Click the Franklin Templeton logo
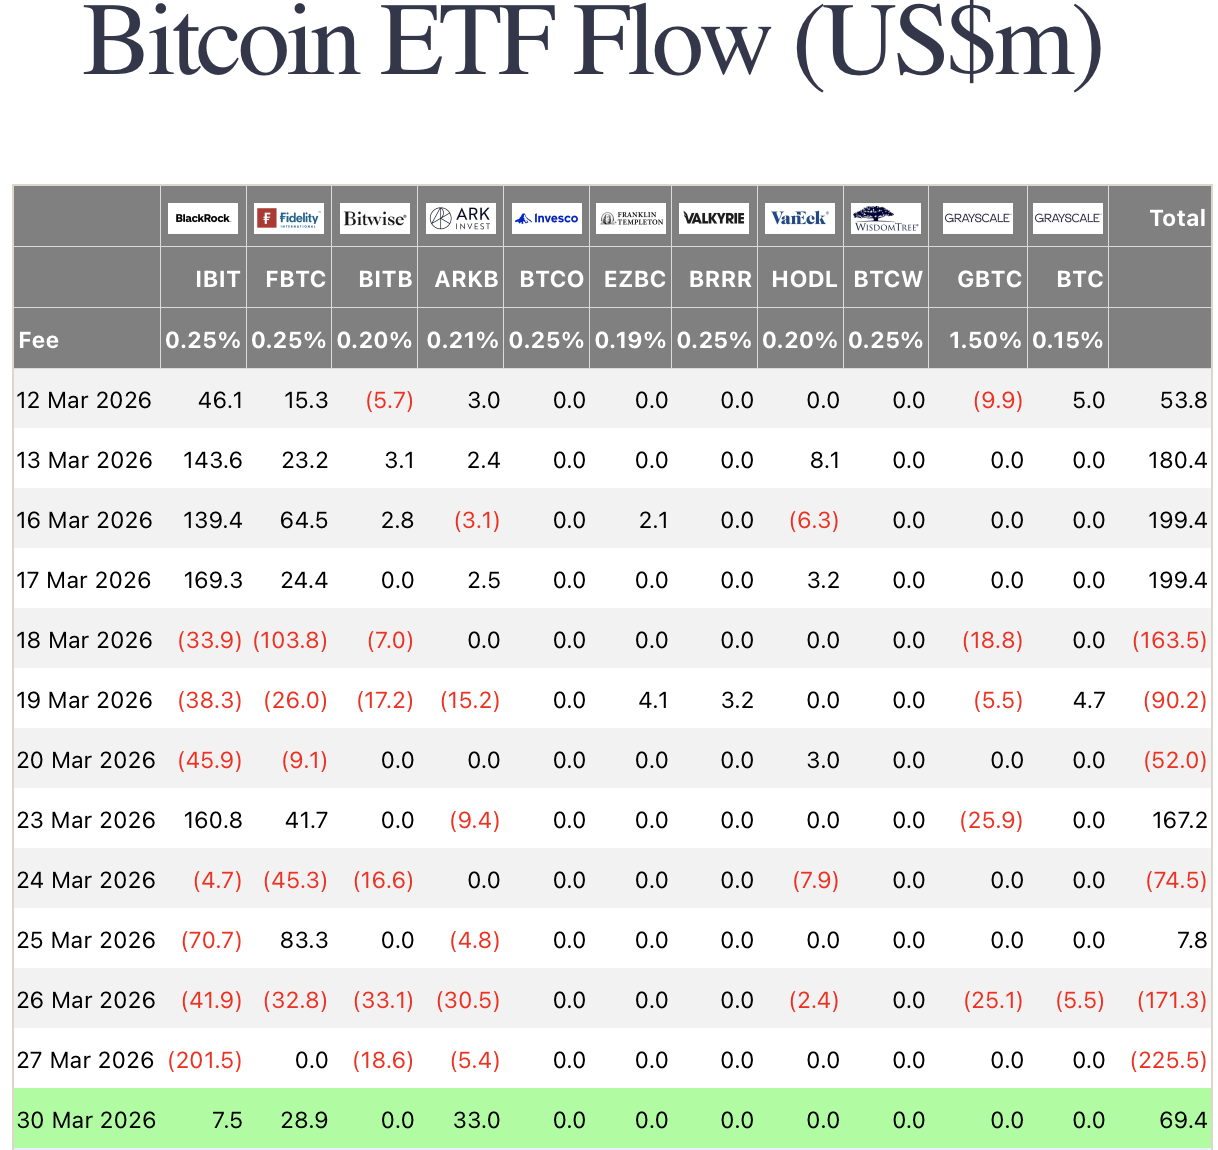Viewport: 1218px width, 1150px height. pos(631,218)
